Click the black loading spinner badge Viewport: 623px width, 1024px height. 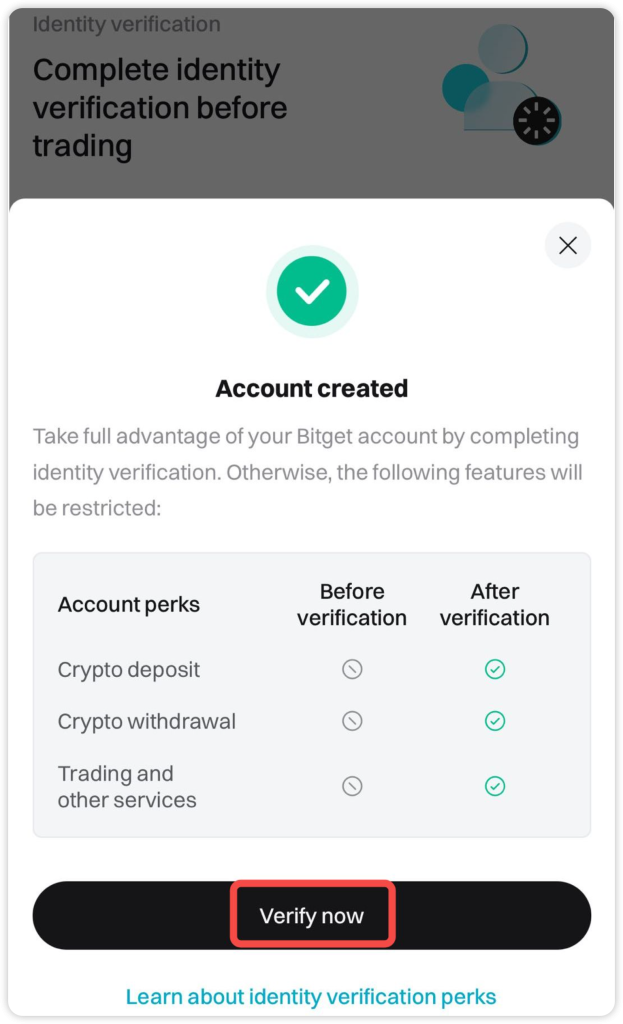click(x=537, y=120)
